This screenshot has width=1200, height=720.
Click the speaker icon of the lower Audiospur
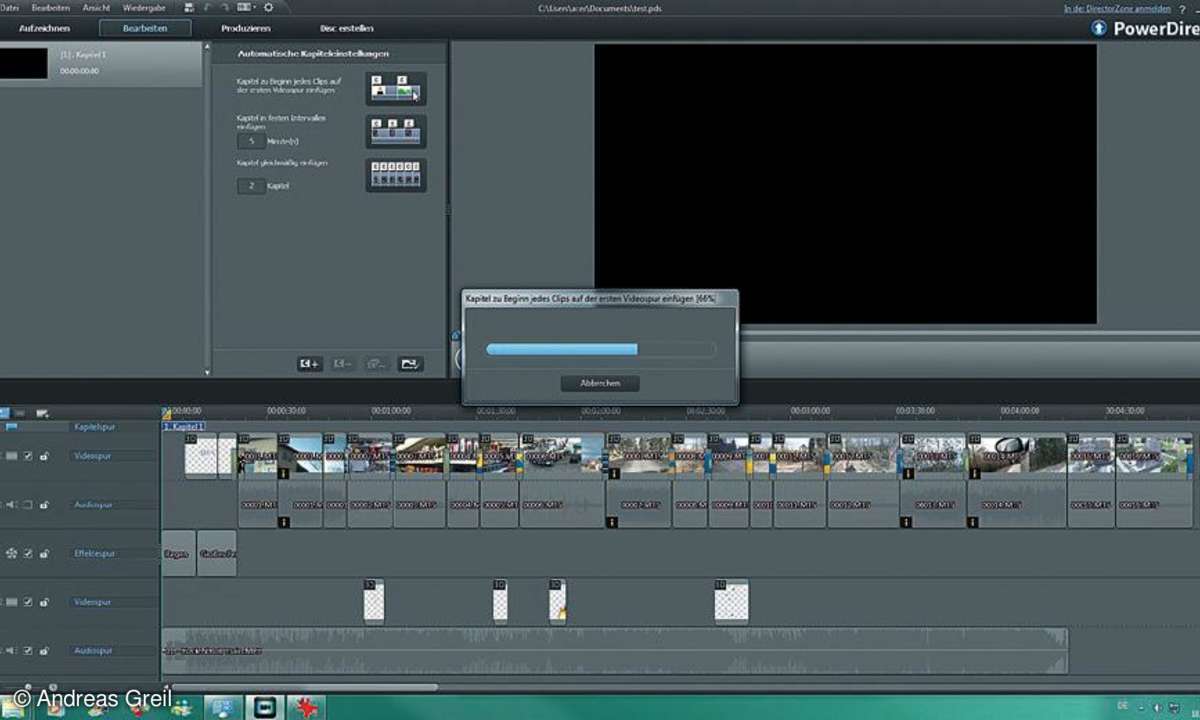coord(11,650)
